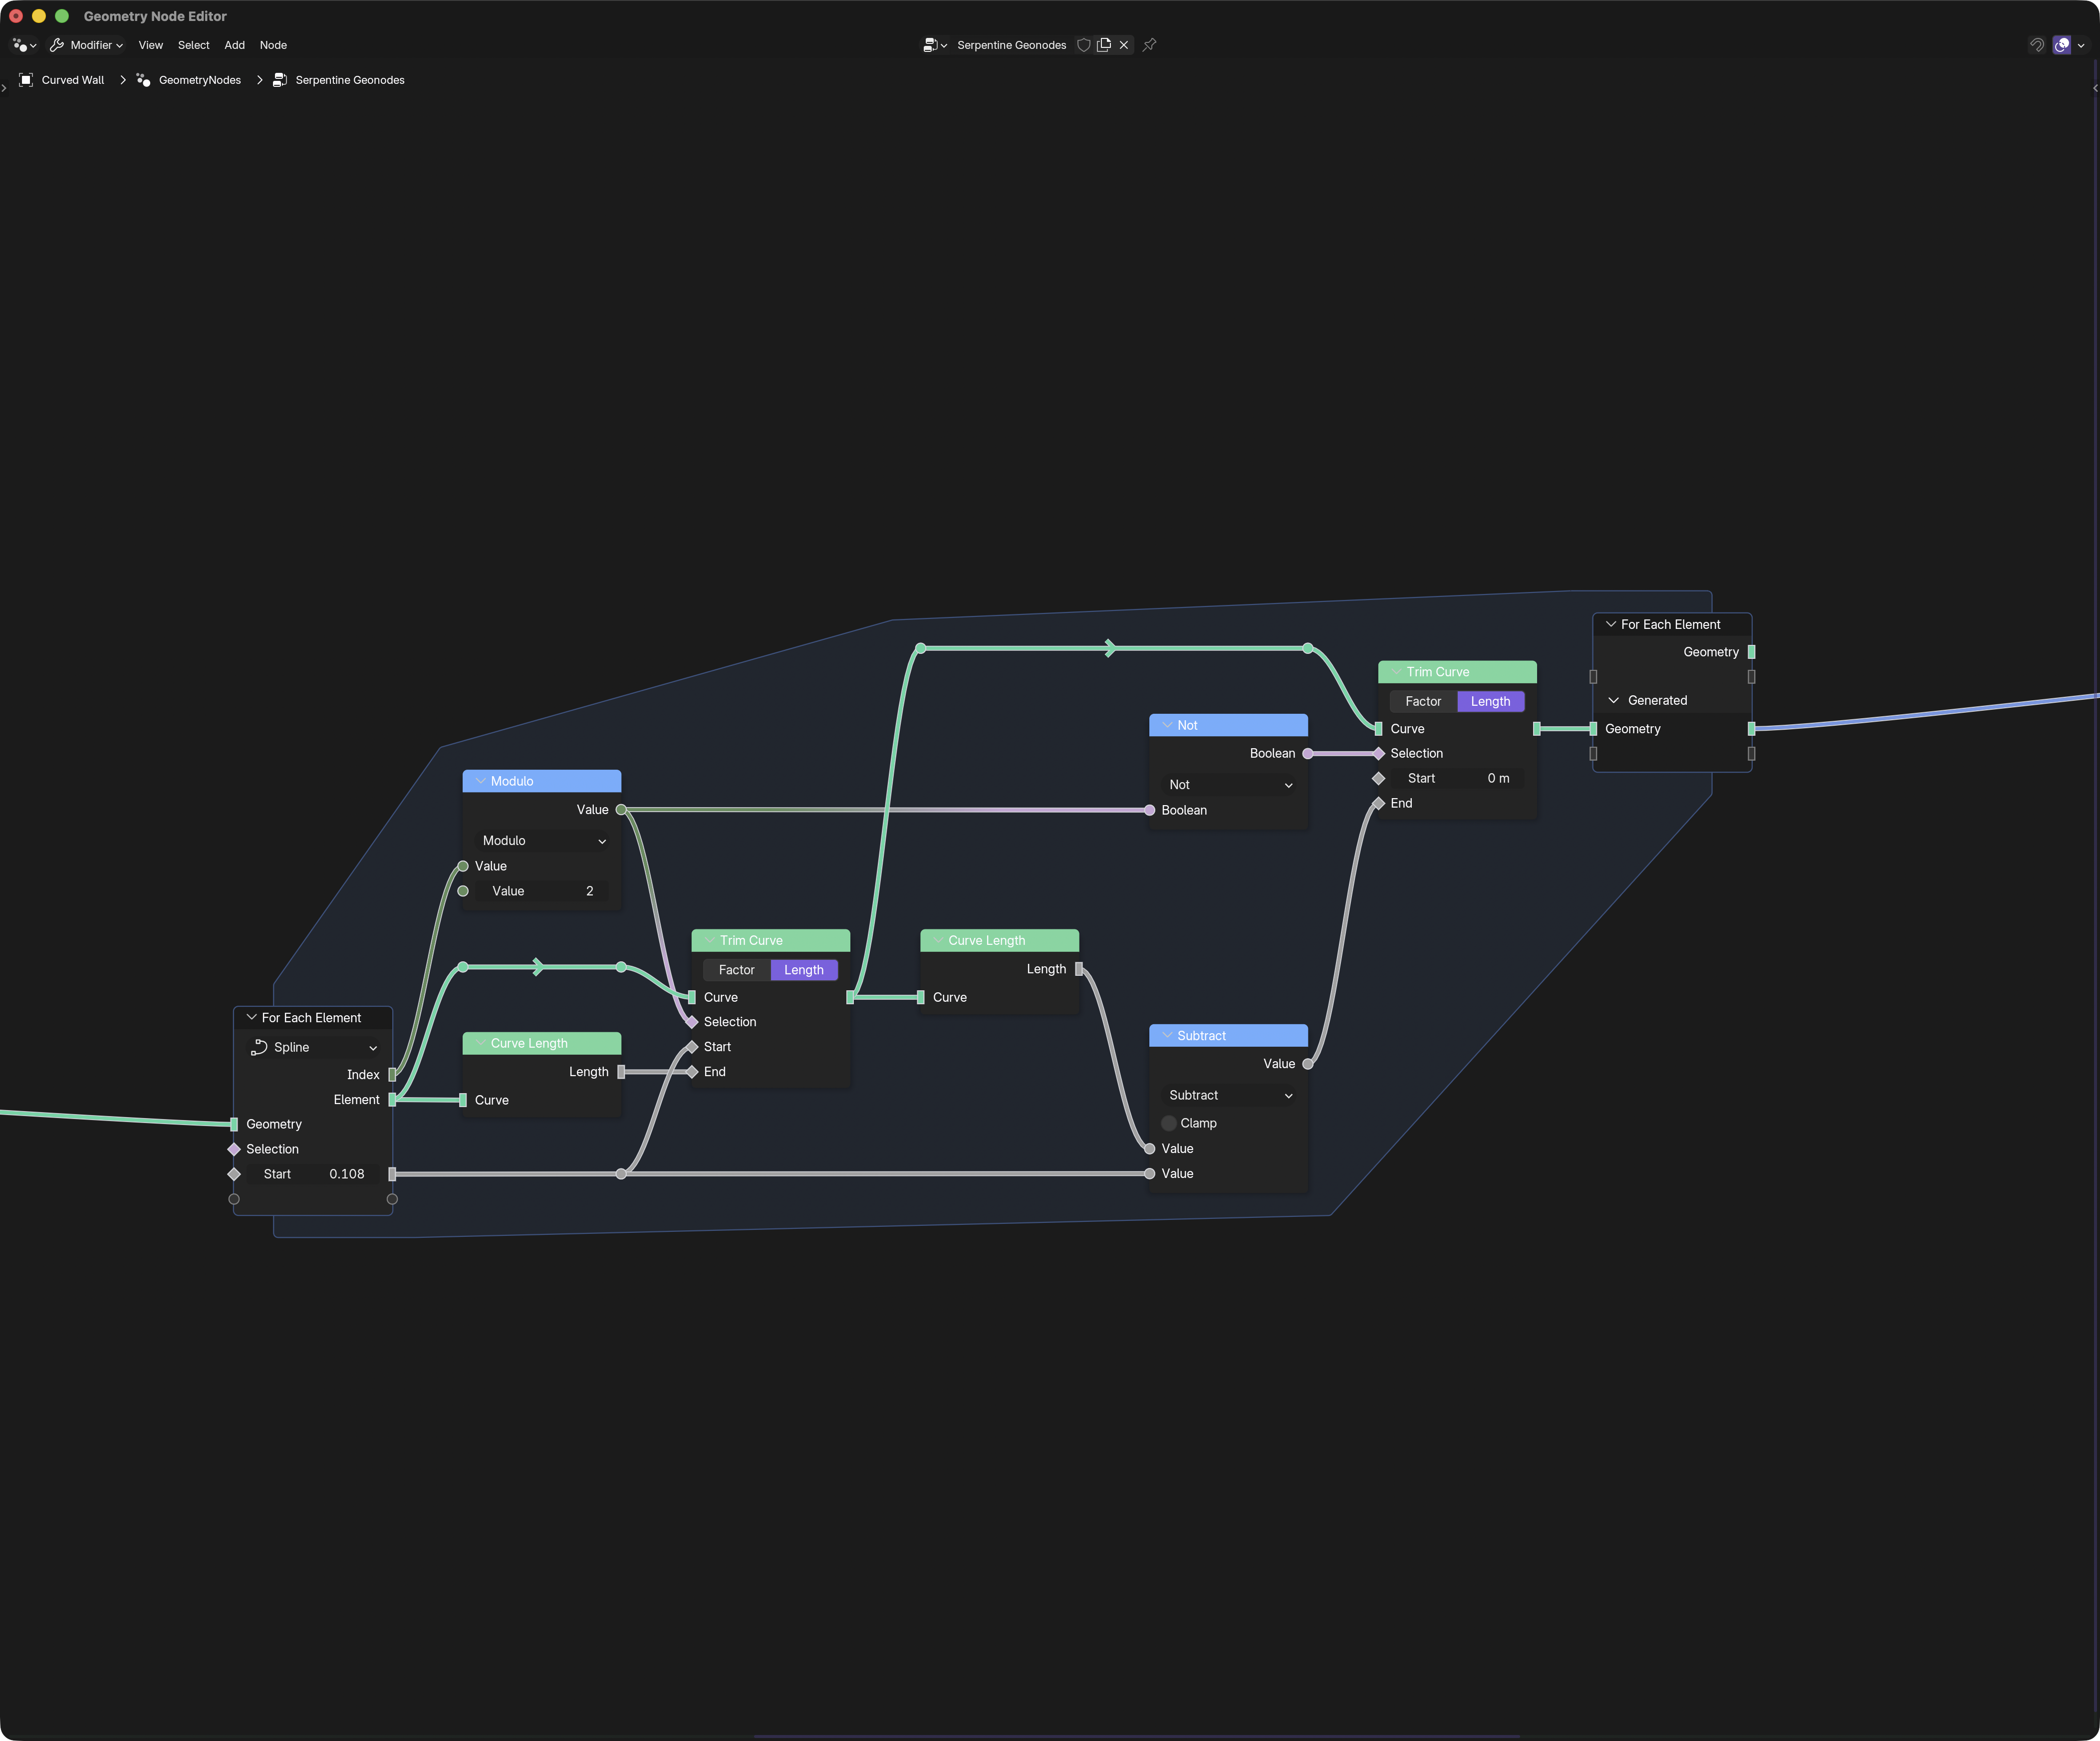
Task: Select Length mode in upper Trim Curve node
Action: (x=1491, y=701)
